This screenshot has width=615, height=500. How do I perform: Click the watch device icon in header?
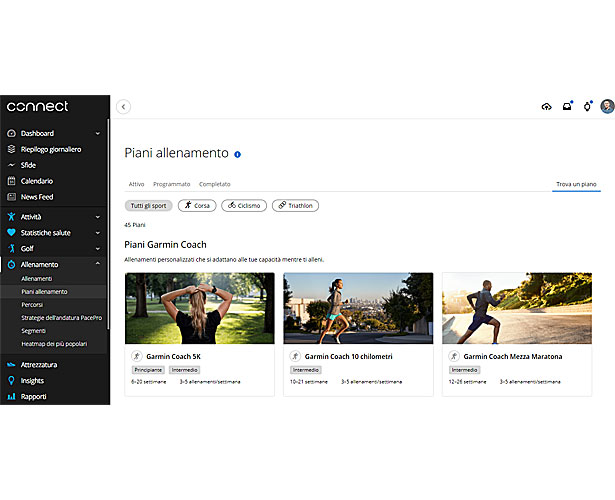(x=587, y=106)
